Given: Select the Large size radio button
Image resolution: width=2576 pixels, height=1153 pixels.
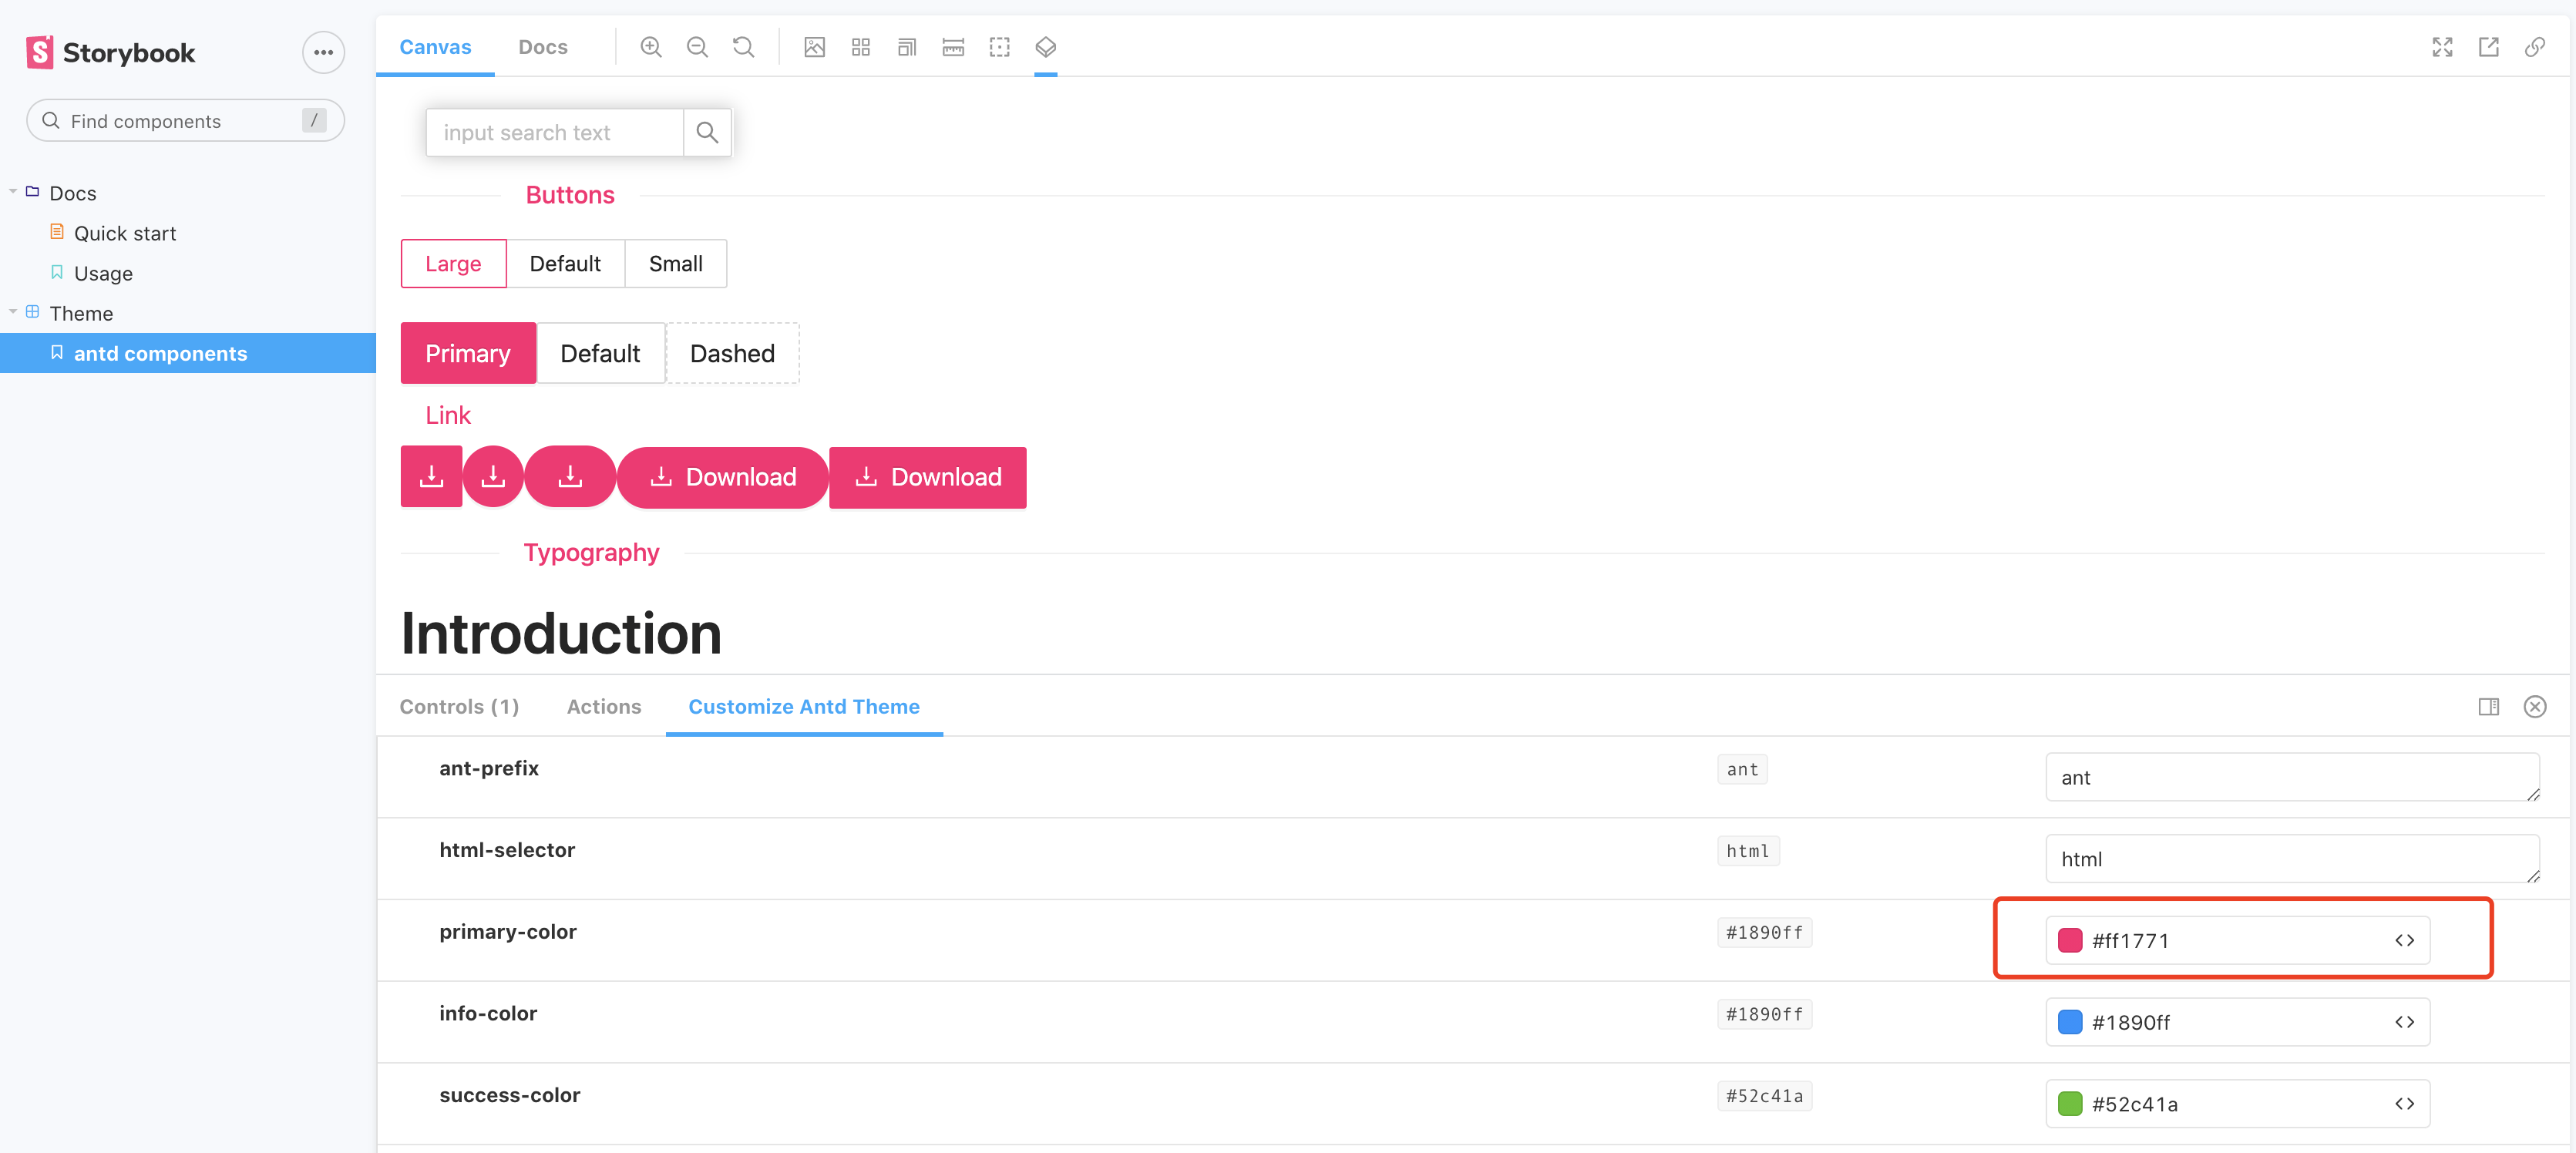Looking at the screenshot, I should (x=453, y=264).
